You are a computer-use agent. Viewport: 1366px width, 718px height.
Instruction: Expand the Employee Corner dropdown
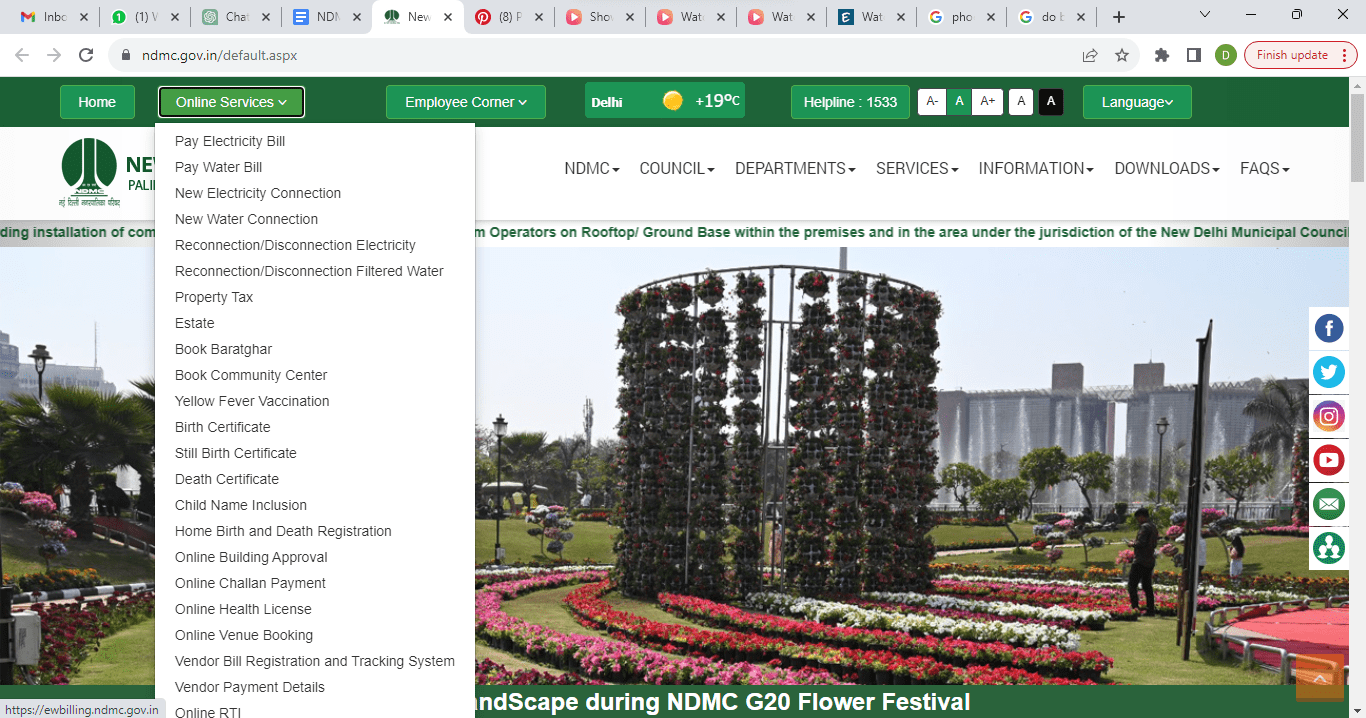464,101
